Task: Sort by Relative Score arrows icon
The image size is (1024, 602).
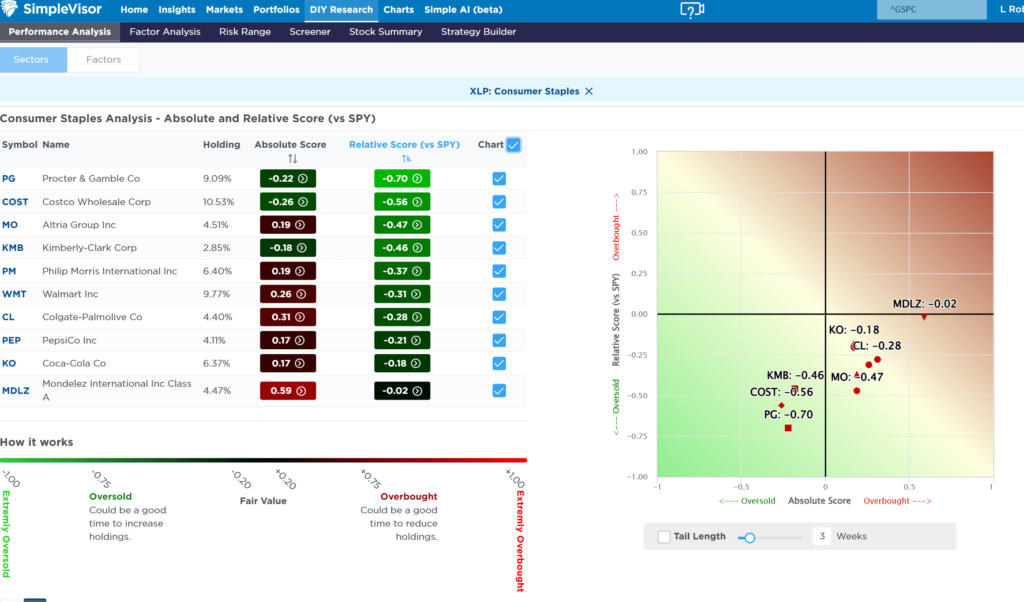Action: tap(406, 159)
